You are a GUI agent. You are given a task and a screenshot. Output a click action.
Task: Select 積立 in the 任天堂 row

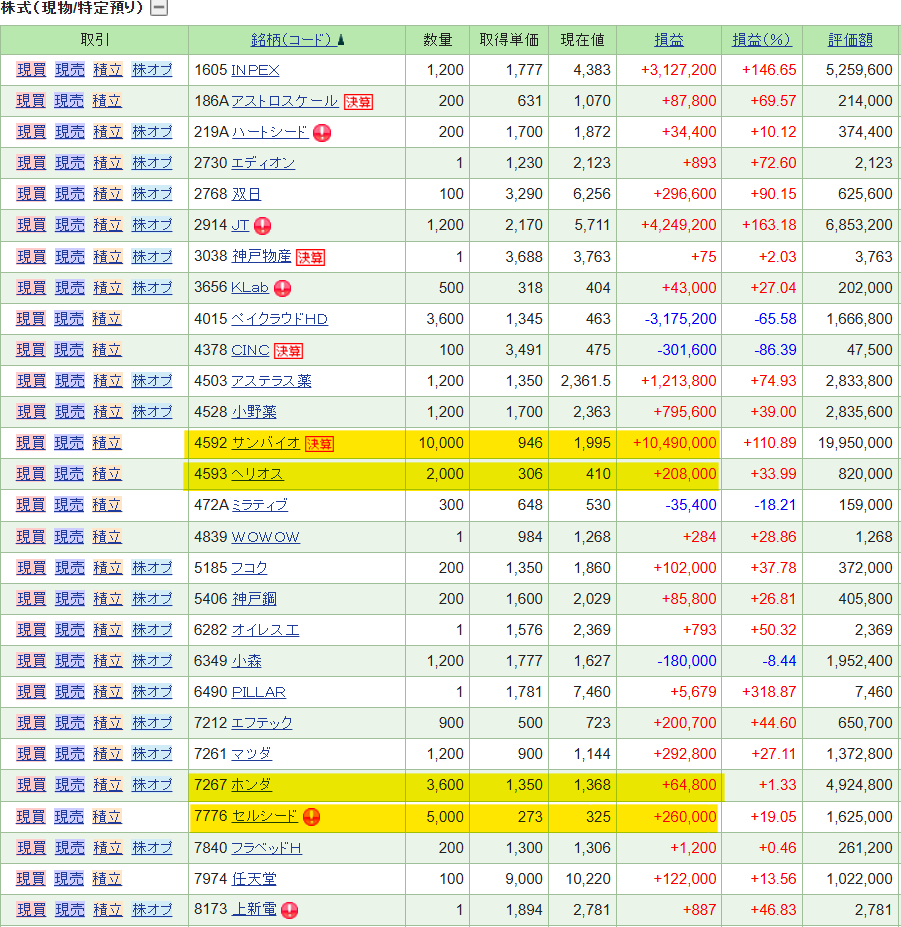pos(107,879)
